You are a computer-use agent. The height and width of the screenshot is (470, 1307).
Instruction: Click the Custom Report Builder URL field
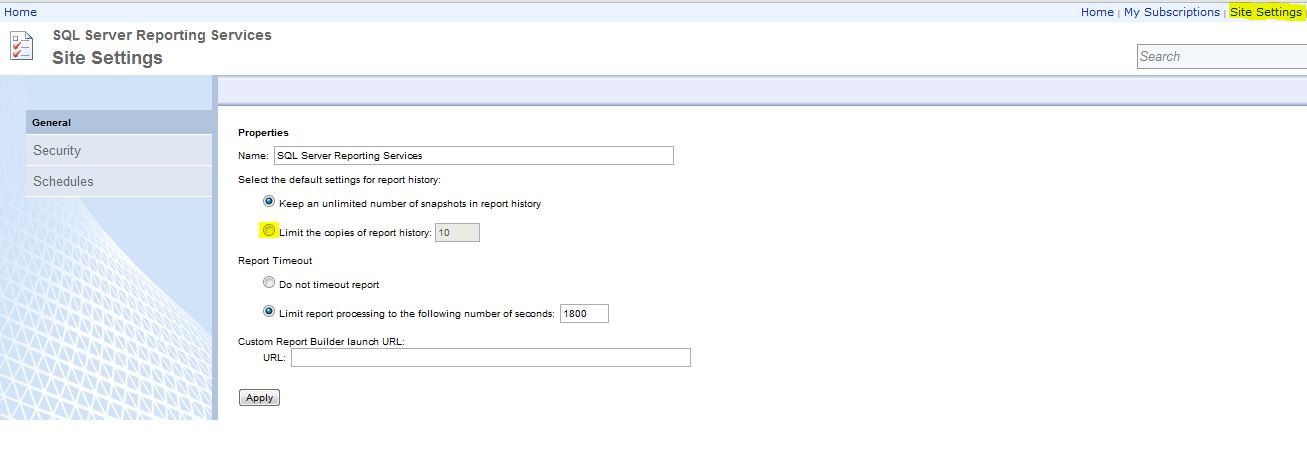490,358
